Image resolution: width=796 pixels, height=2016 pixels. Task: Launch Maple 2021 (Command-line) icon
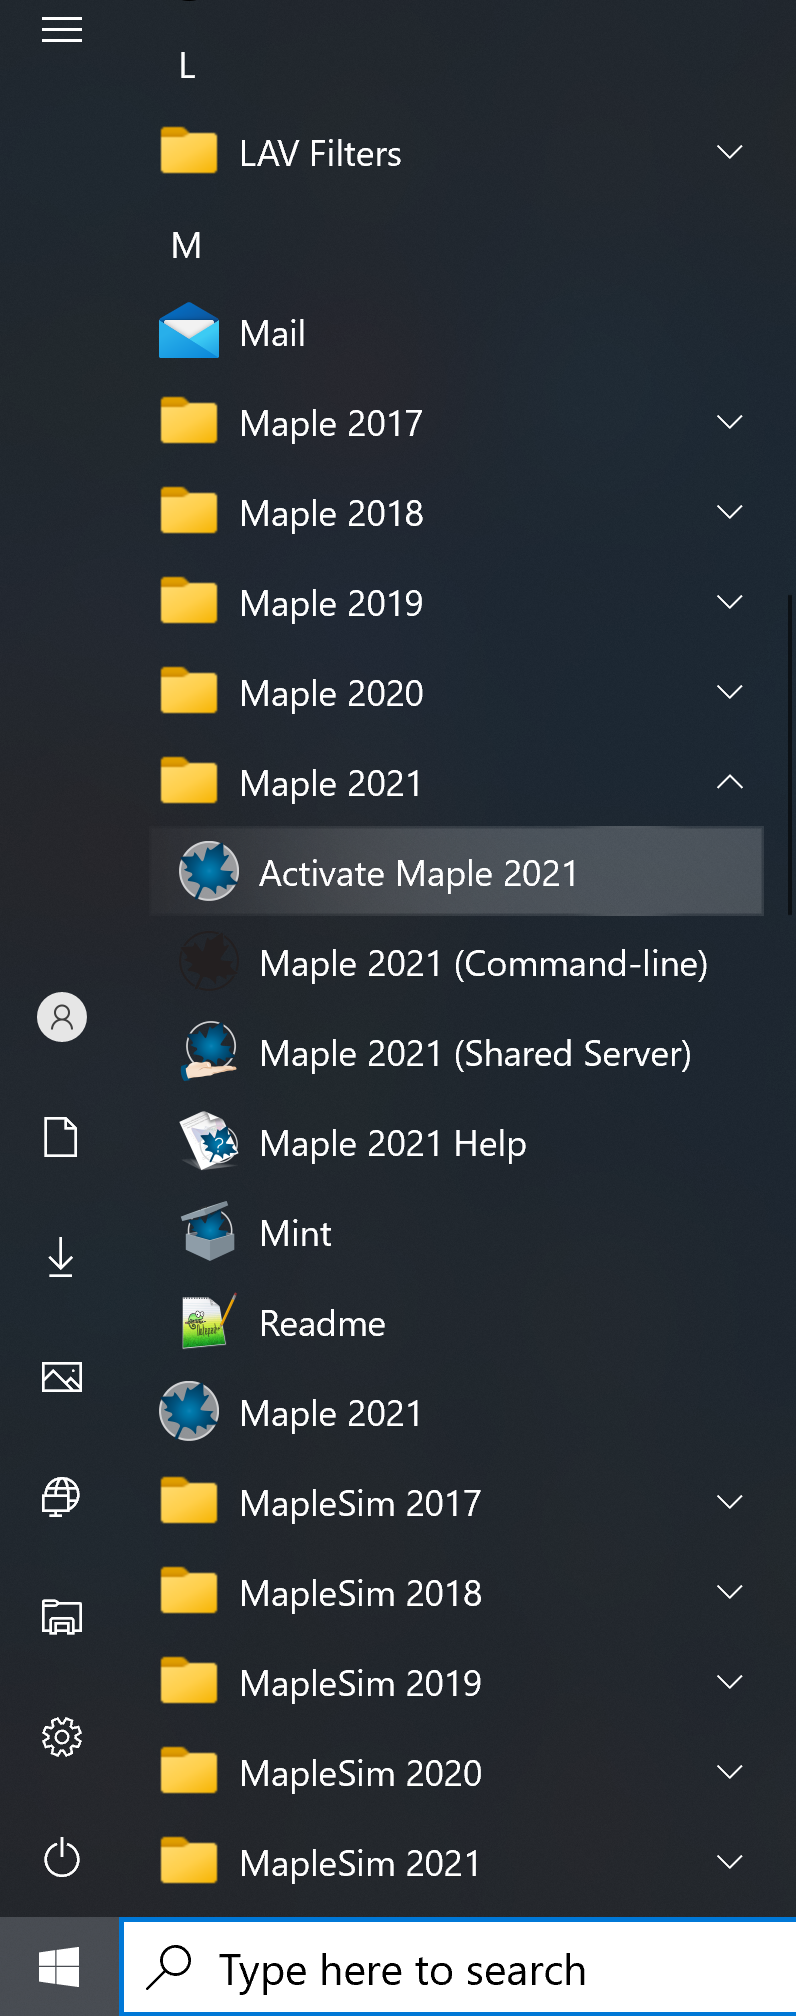[x=208, y=962]
